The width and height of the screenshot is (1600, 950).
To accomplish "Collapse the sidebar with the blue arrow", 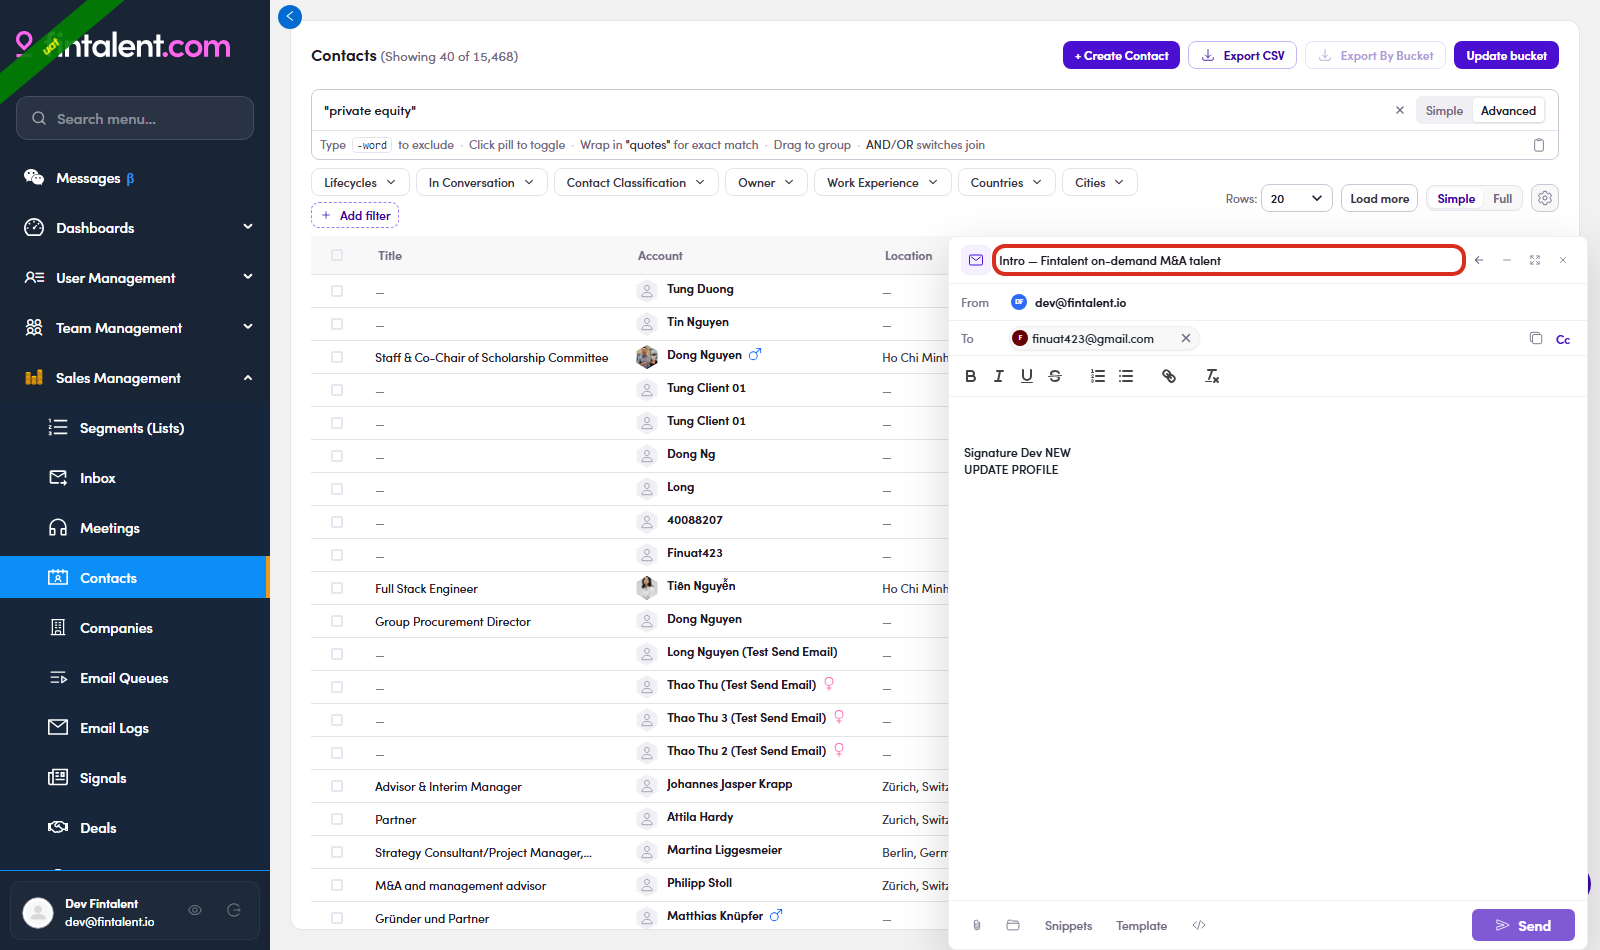I will point(290,16).
